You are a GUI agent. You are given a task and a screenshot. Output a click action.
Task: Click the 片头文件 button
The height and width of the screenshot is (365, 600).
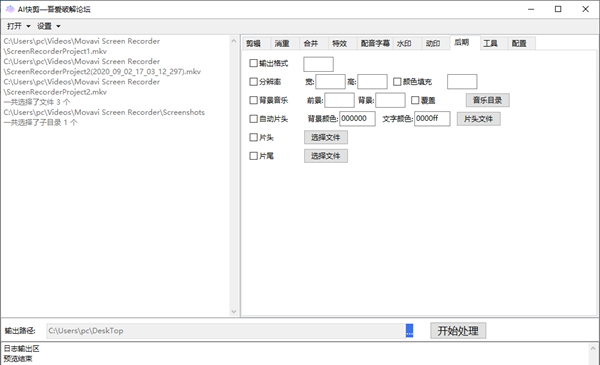[478, 119]
